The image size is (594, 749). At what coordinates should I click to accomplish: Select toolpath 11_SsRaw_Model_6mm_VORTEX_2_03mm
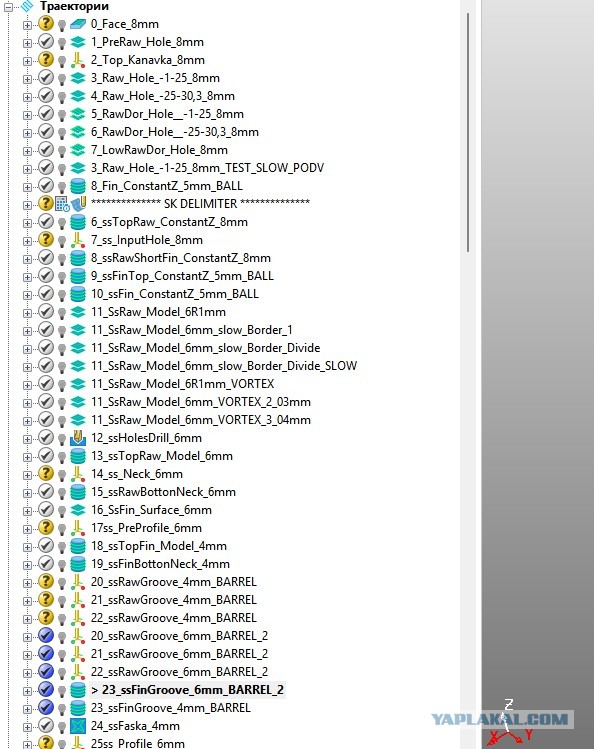(201, 402)
